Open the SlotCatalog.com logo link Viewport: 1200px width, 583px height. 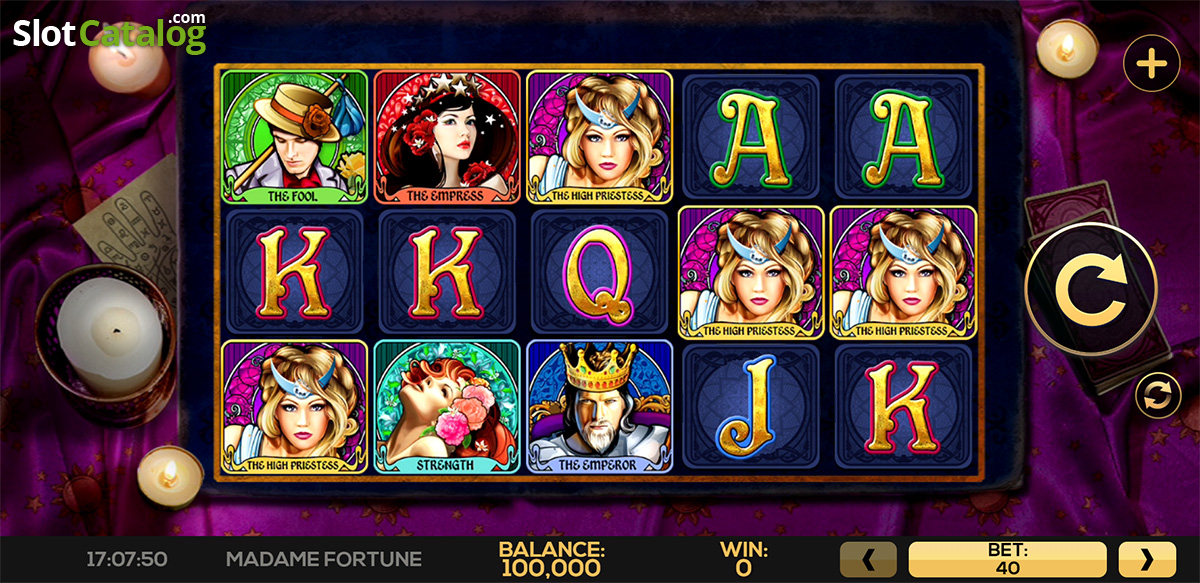click(x=109, y=33)
